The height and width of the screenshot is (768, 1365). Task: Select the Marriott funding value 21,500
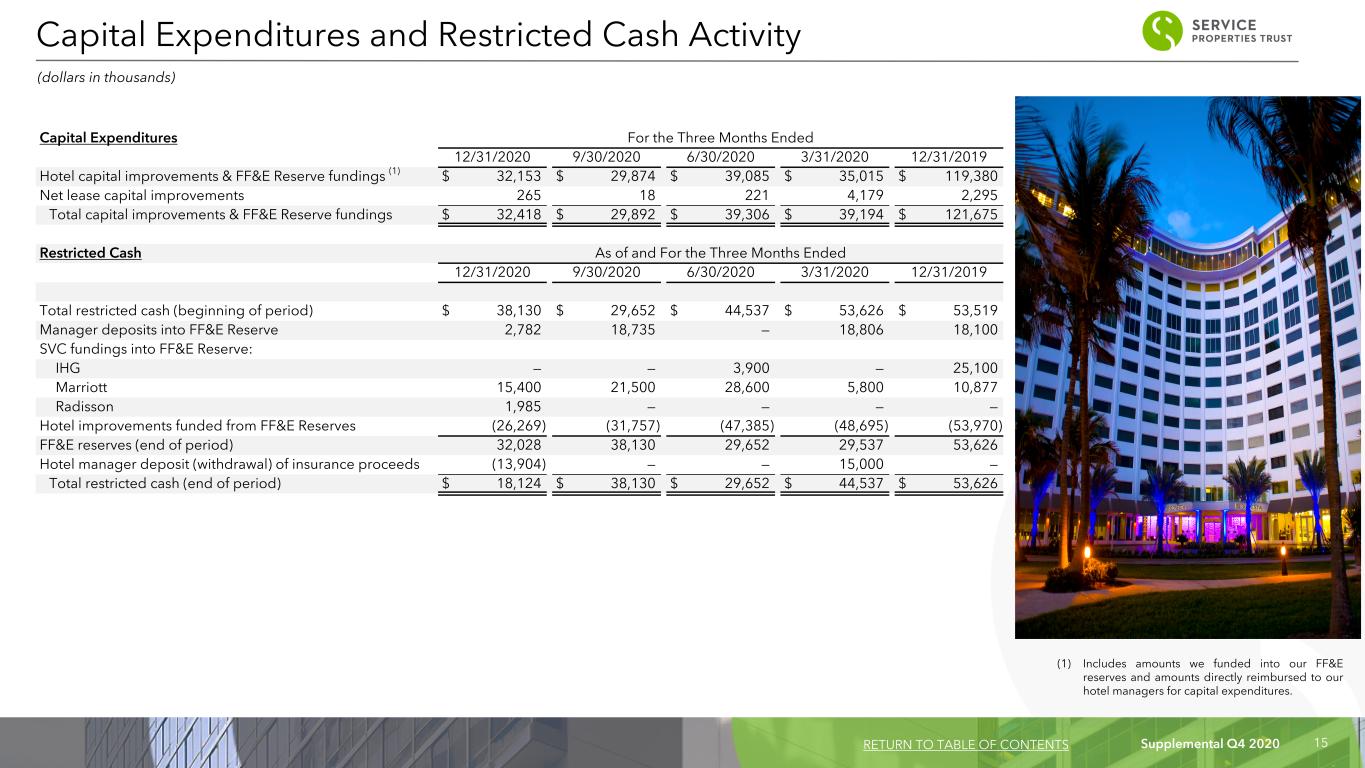[x=631, y=387]
